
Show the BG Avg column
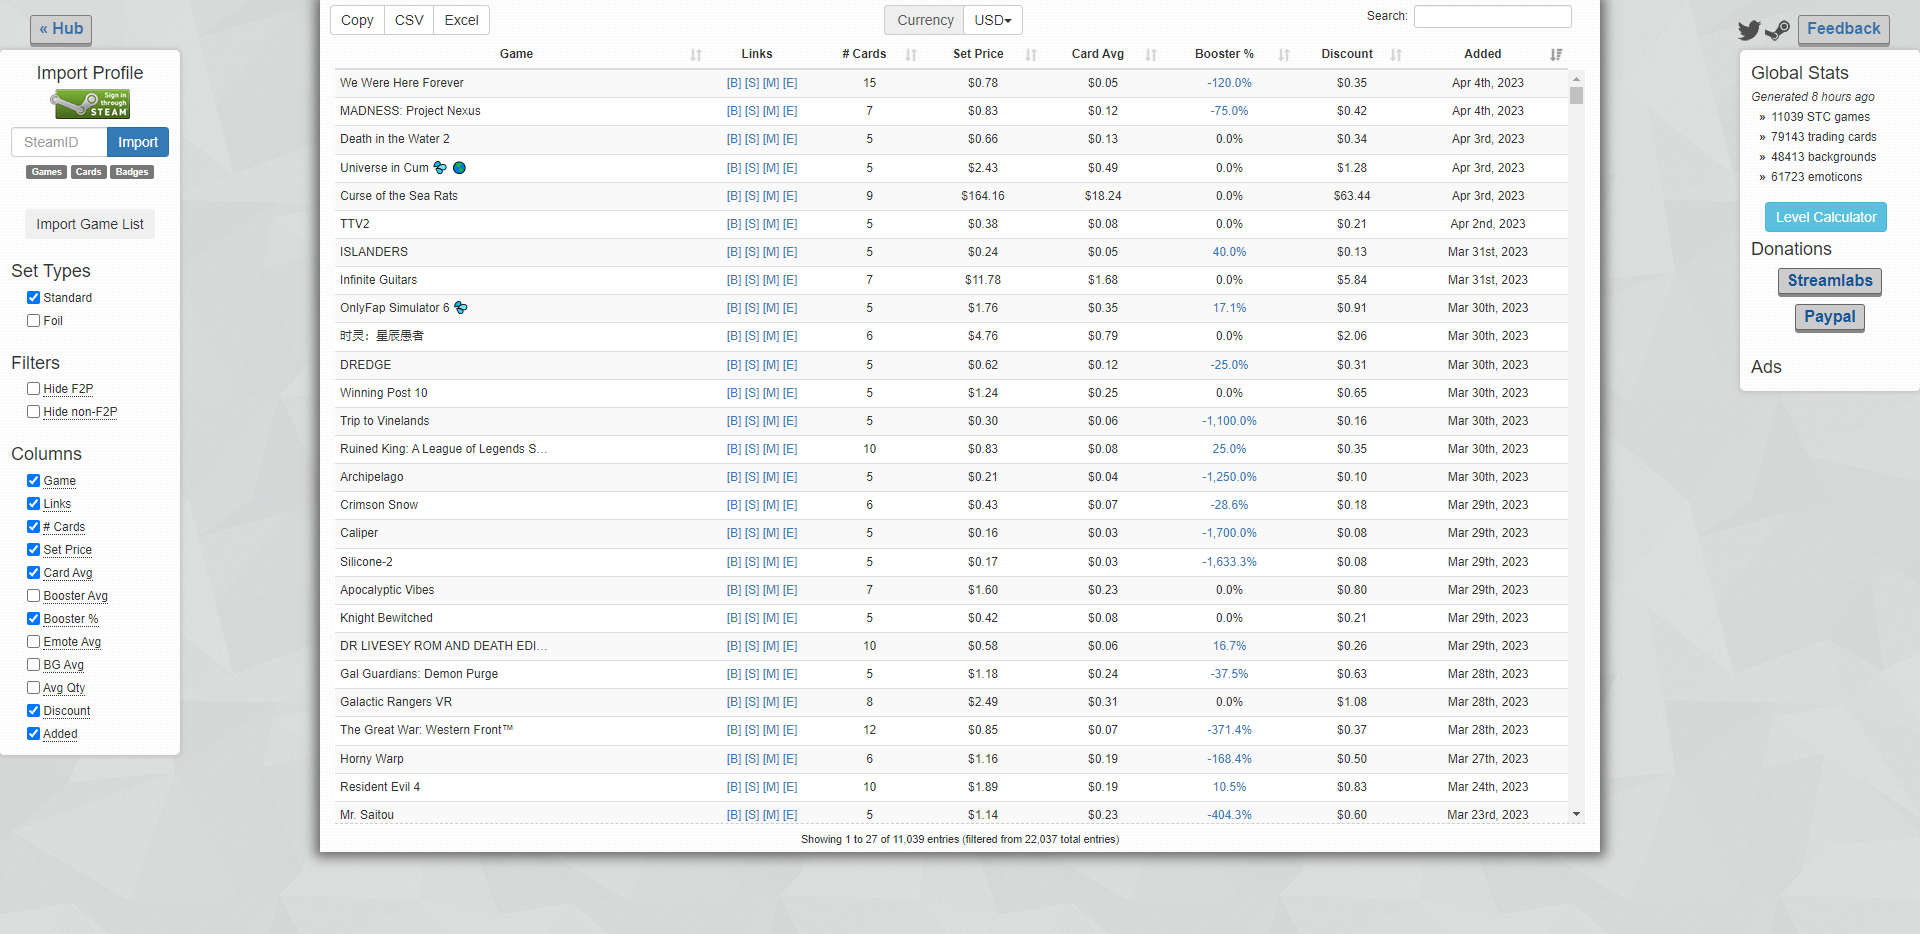click(34, 664)
